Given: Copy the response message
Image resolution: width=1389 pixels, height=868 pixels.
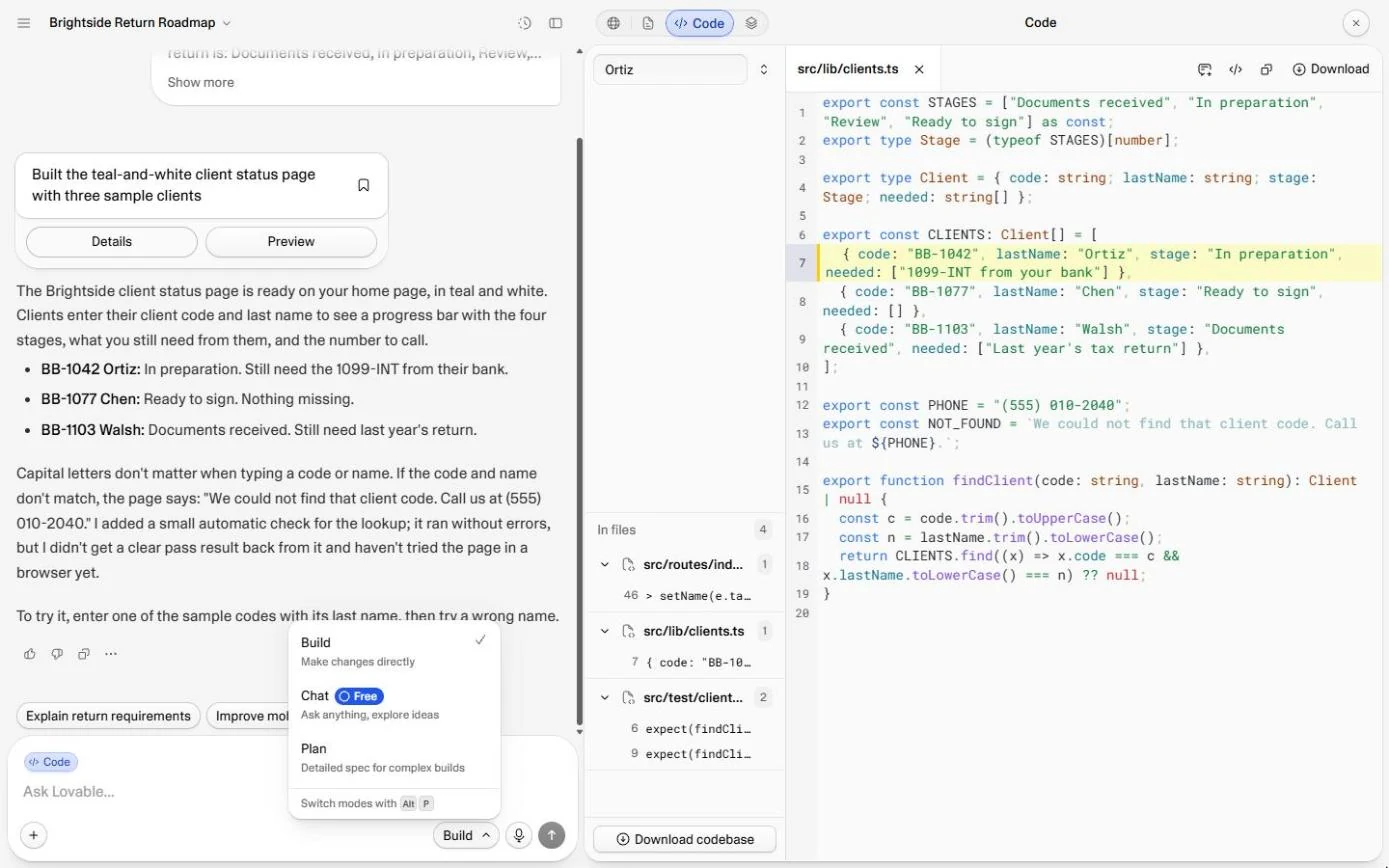Looking at the screenshot, I should point(84,654).
